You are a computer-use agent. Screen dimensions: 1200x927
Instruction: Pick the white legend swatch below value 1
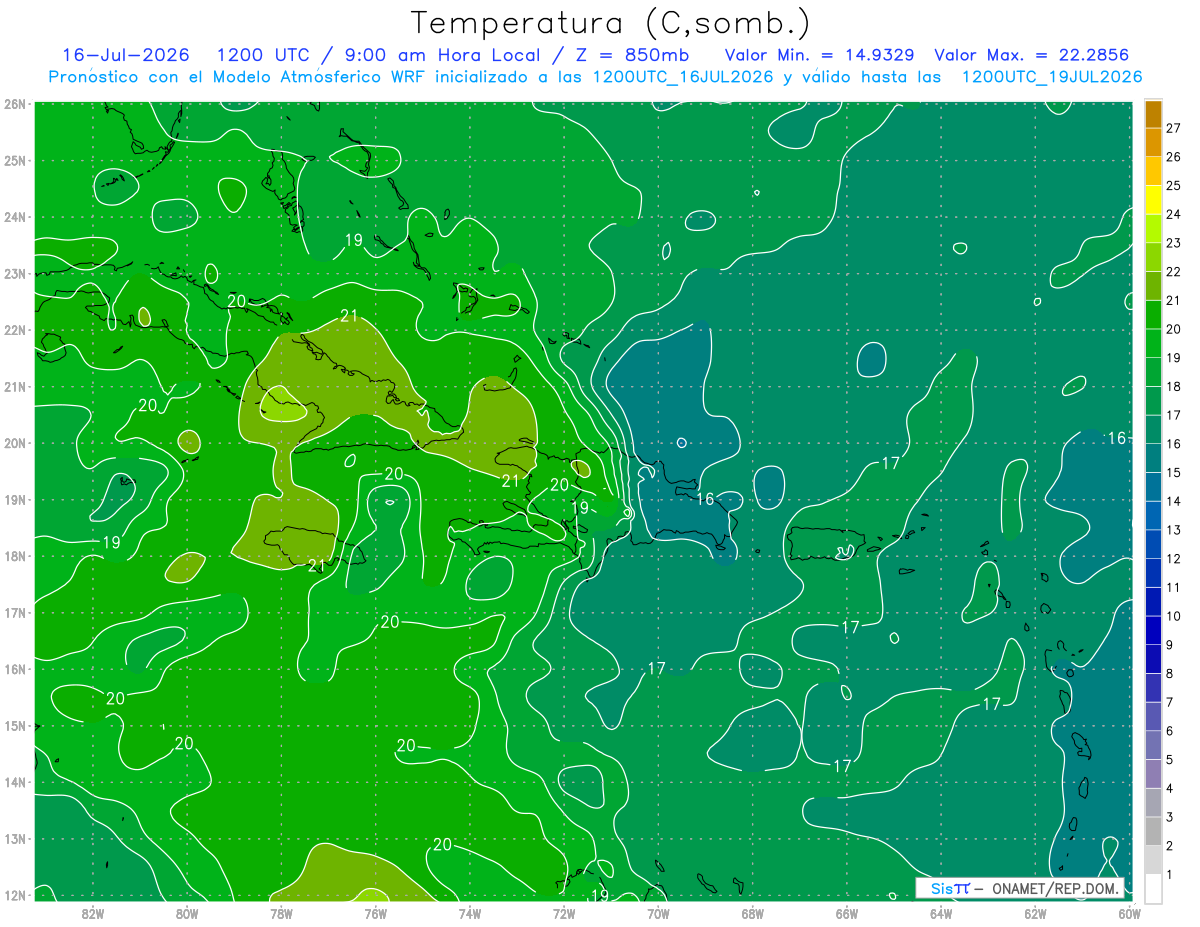point(1153,888)
